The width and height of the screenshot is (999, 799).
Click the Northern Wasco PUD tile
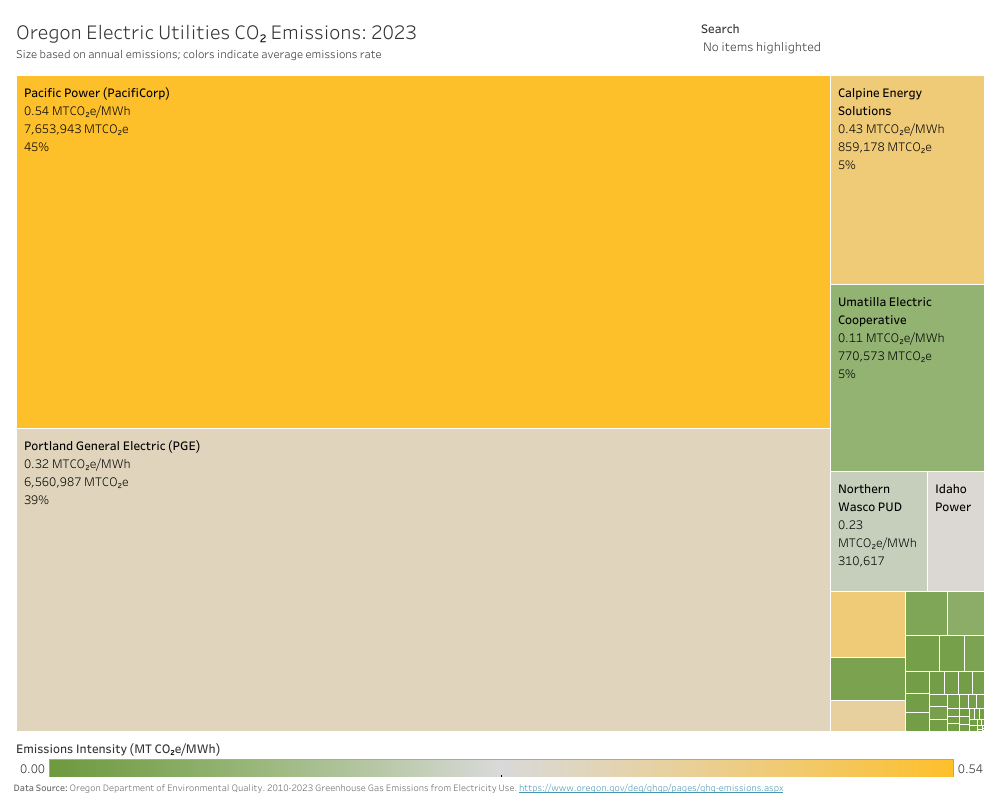[x=879, y=531]
